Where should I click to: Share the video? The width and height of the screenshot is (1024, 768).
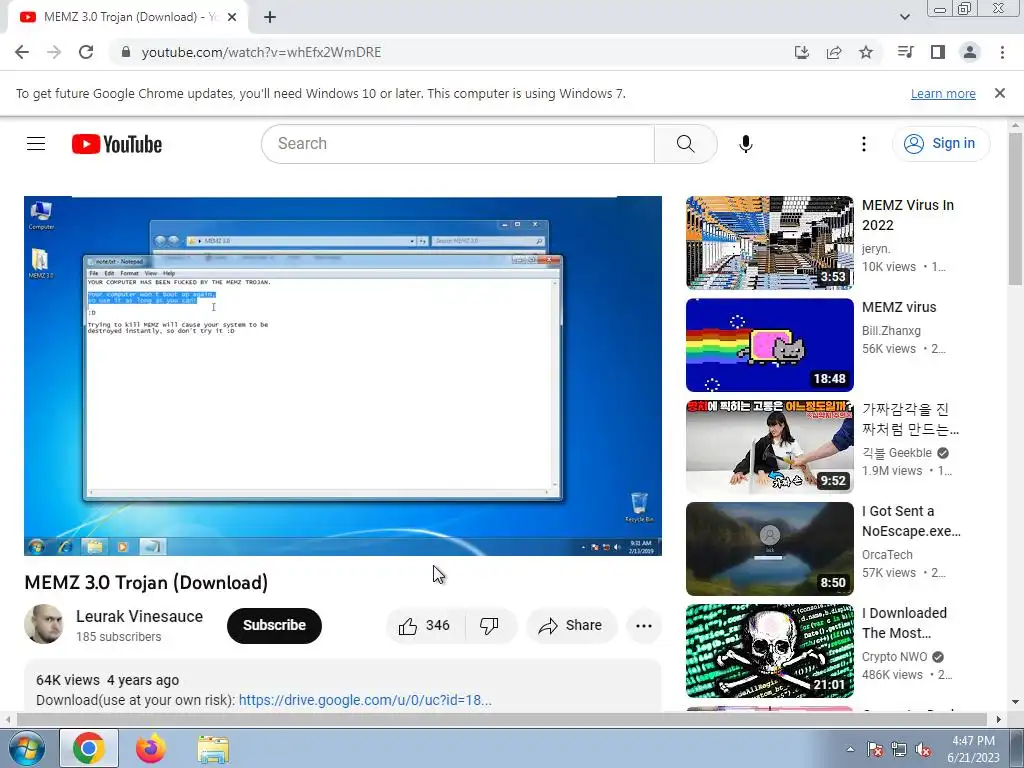point(571,626)
